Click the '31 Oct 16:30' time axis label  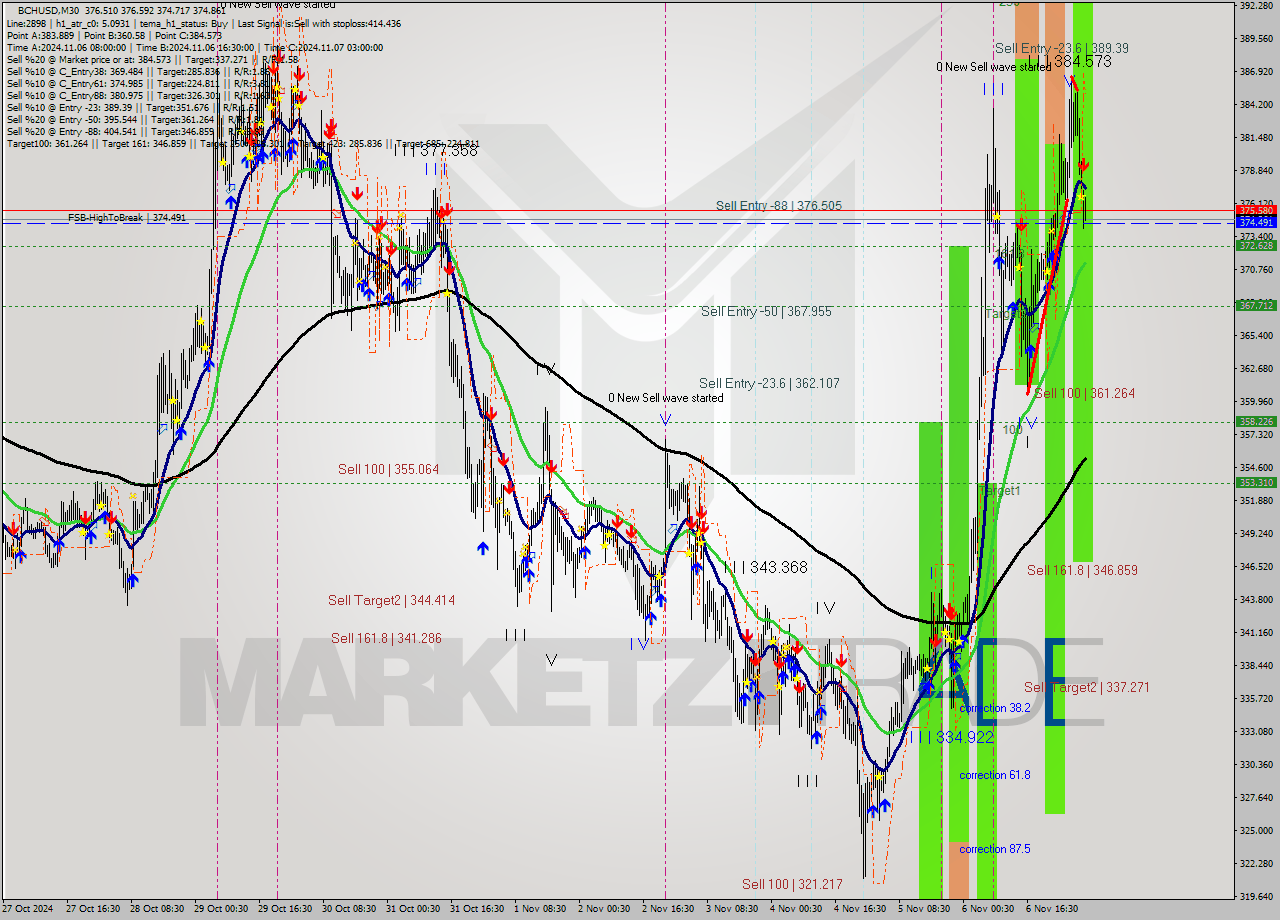tap(476, 909)
